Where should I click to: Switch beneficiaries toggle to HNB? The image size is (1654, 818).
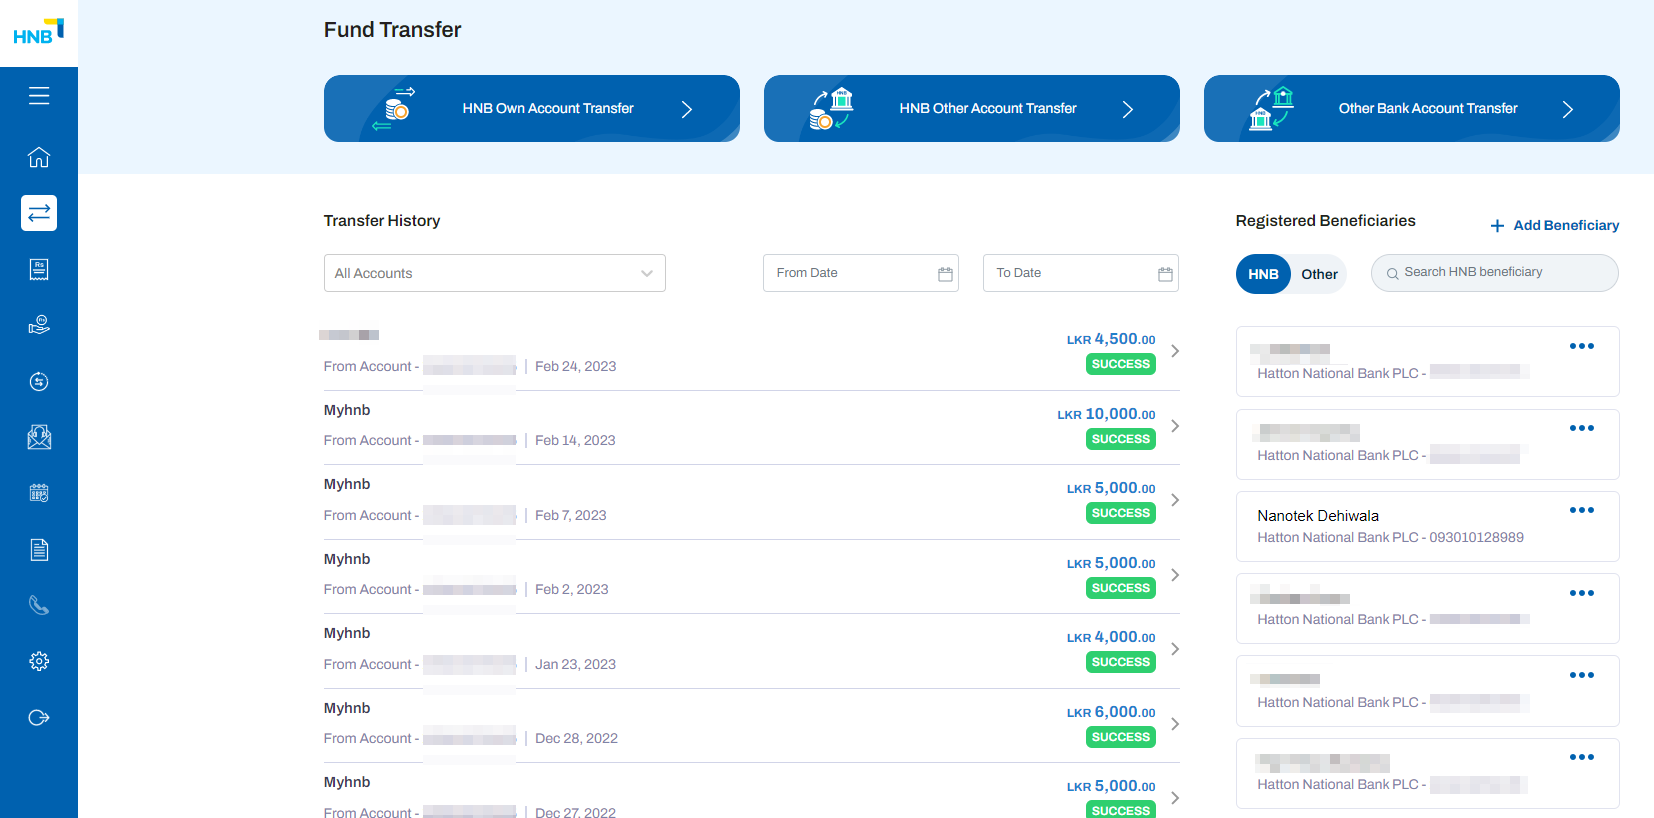pyautogui.click(x=1263, y=274)
